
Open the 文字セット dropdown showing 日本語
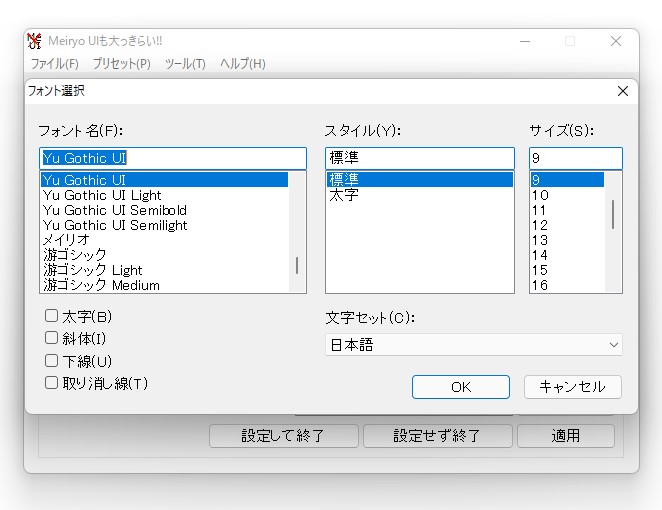pos(474,345)
